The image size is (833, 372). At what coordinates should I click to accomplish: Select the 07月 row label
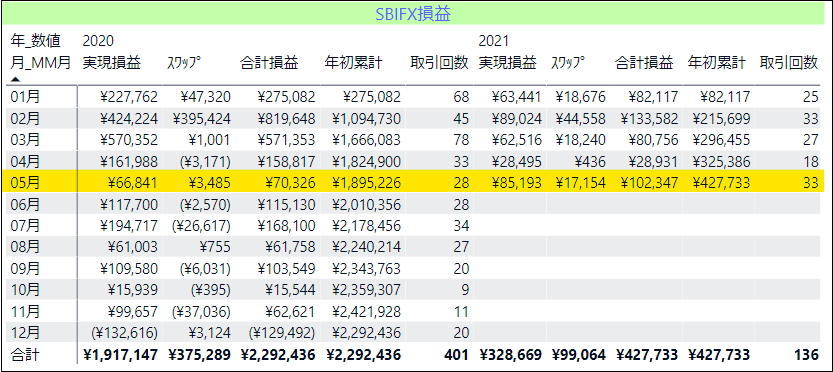[26, 225]
